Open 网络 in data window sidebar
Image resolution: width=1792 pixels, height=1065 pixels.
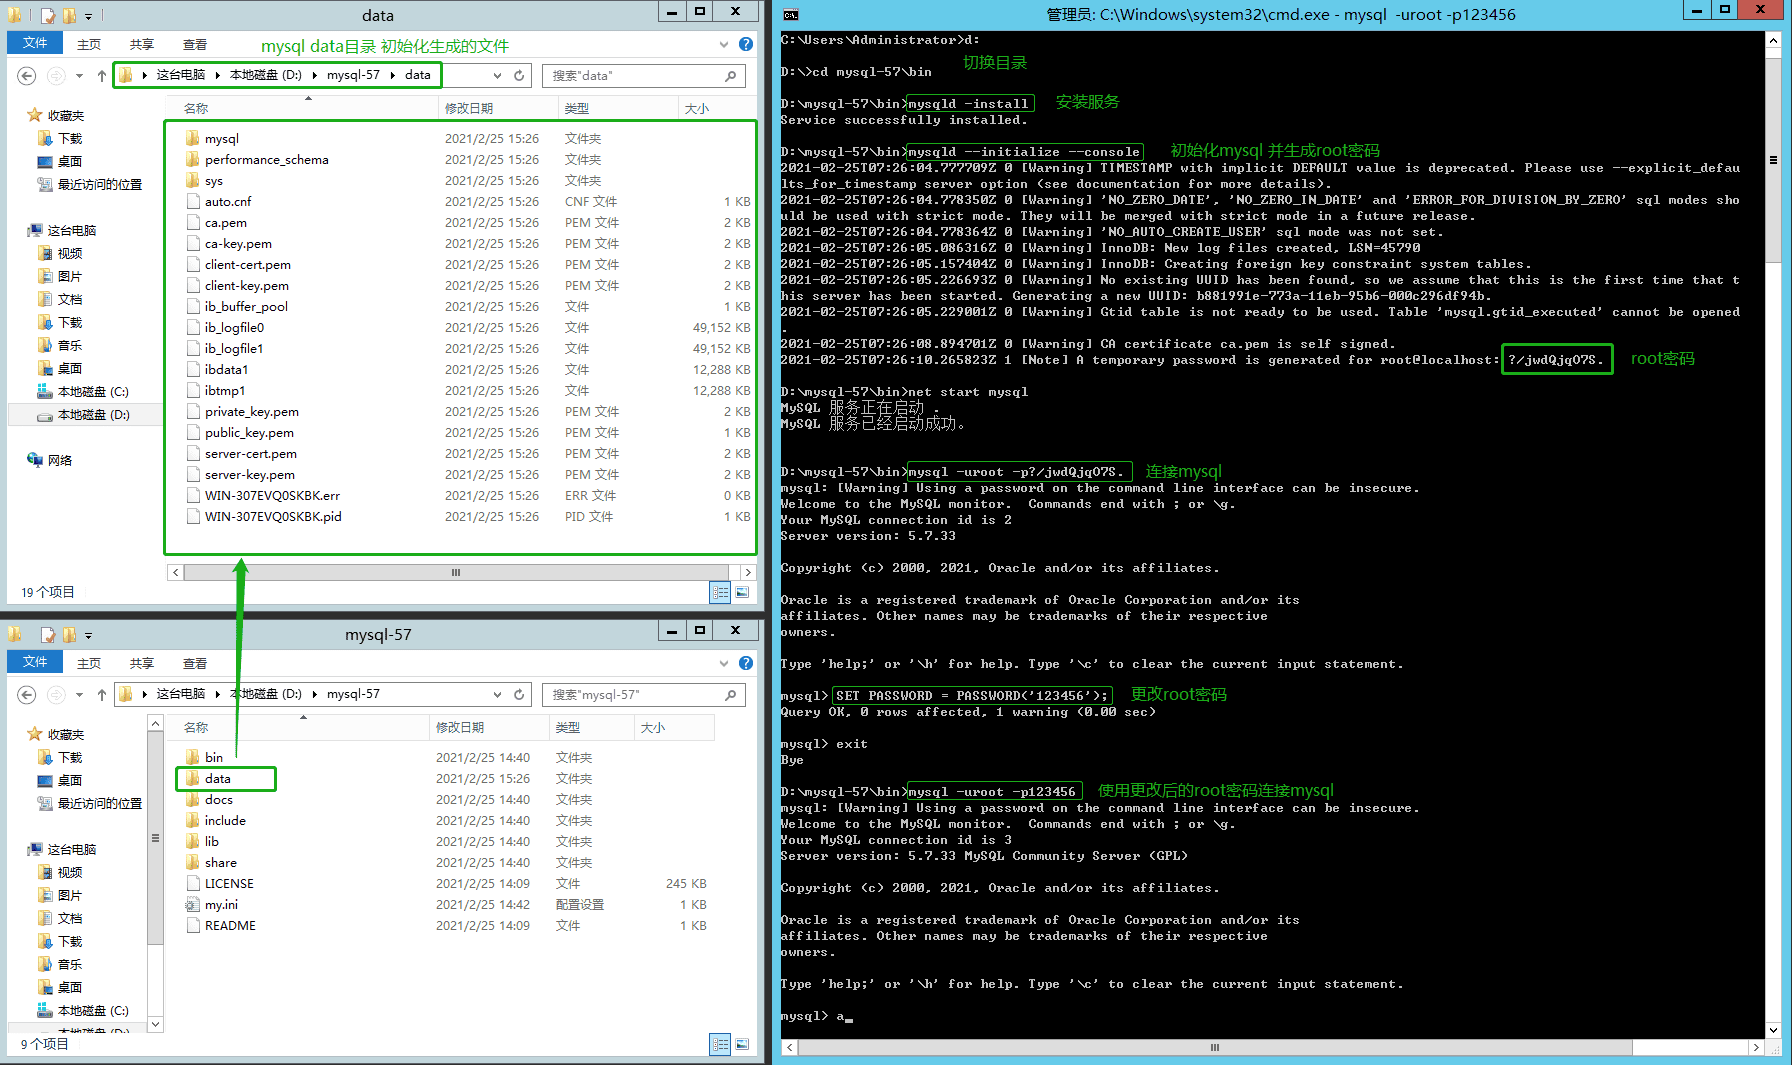pyautogui.click(x=50, y=461)
